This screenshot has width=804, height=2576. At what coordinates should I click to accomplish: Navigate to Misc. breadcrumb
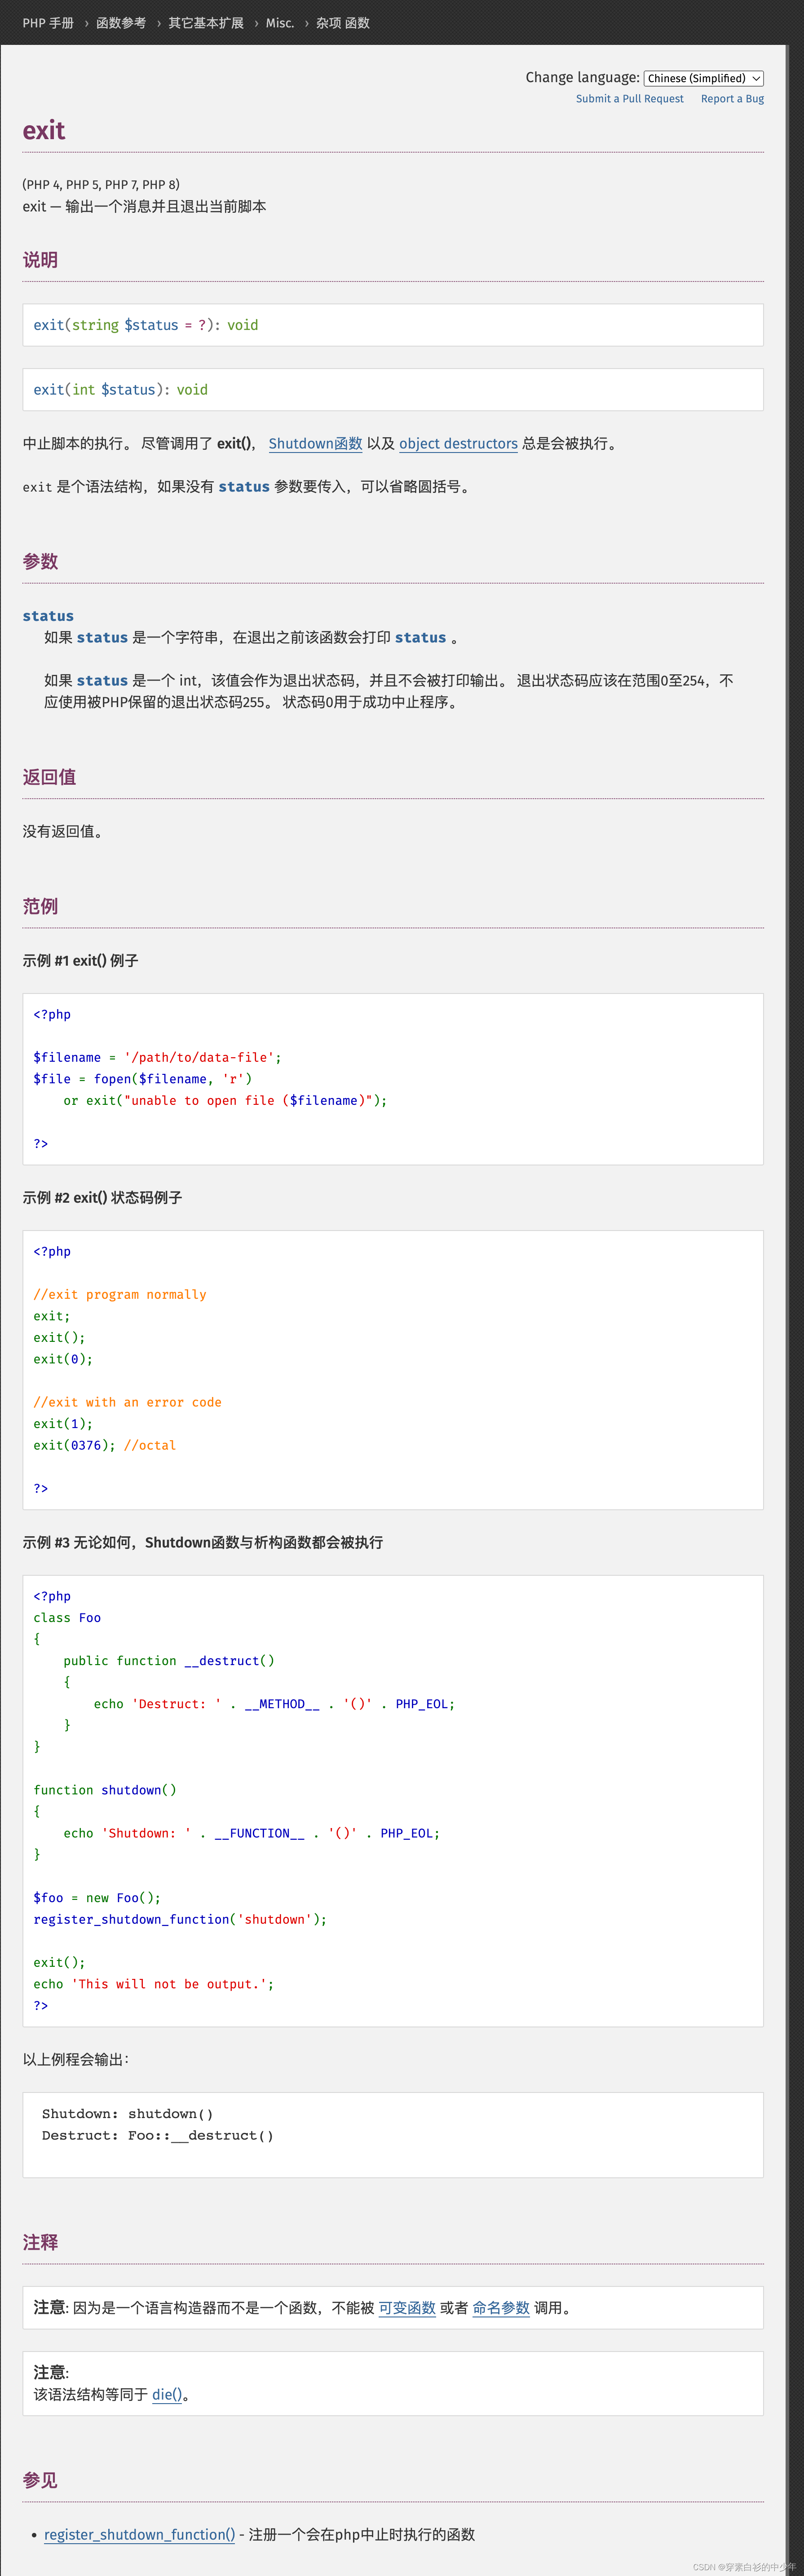[x=280, y=23]
